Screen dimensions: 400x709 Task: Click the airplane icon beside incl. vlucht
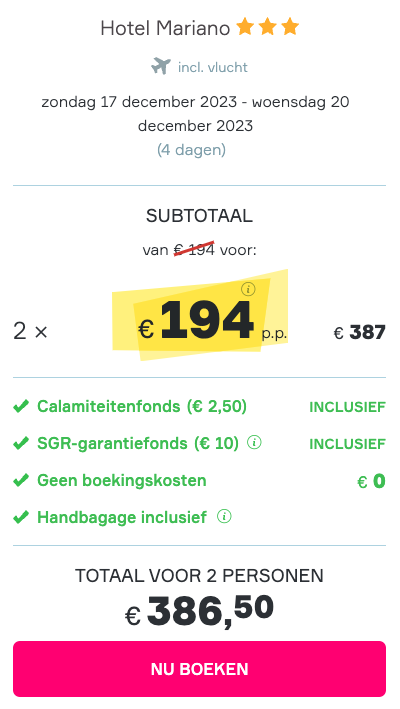[x=161, y=66]
